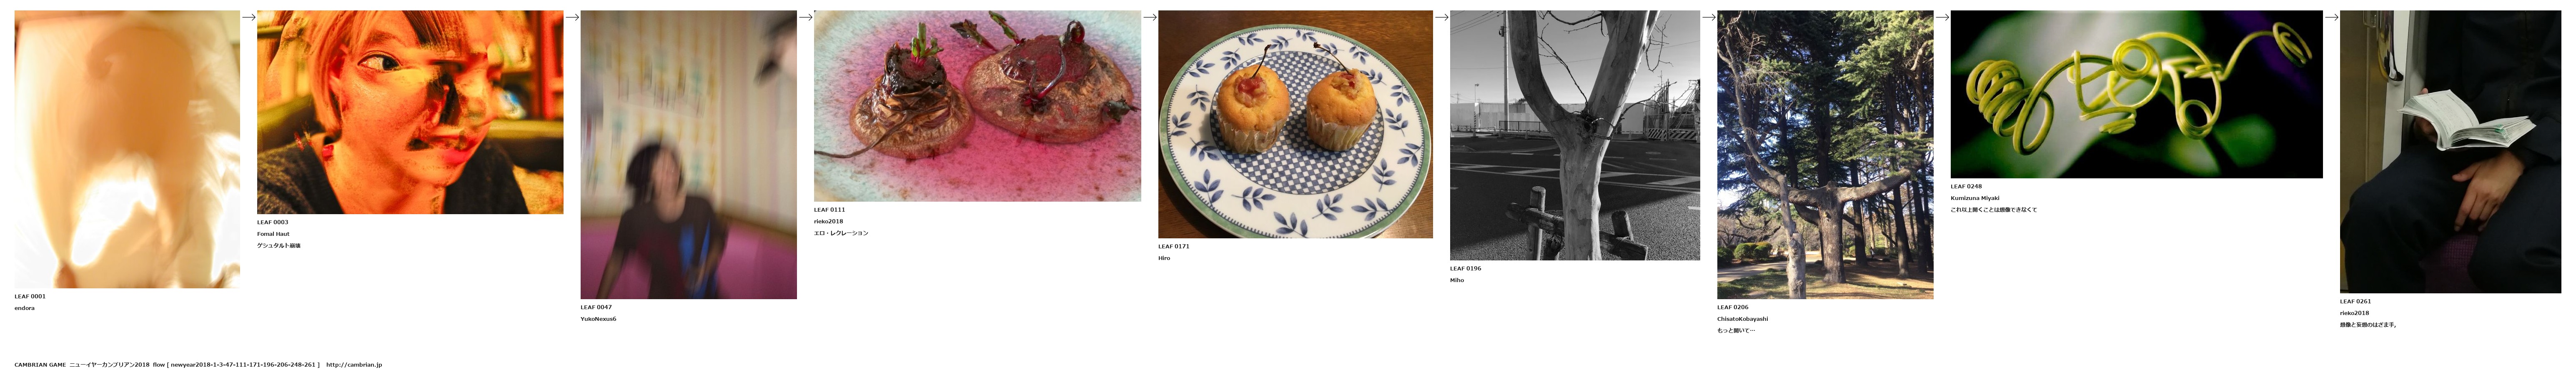Viewport: 2576px width, 375px height.
Task: Click the LEAF 0111 label
Action: pos(829,210)
